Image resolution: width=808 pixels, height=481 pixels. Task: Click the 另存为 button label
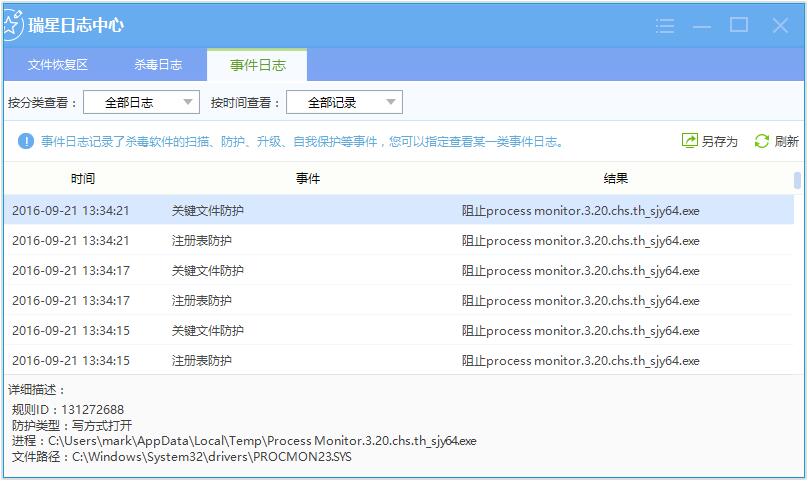pos(719,141)
